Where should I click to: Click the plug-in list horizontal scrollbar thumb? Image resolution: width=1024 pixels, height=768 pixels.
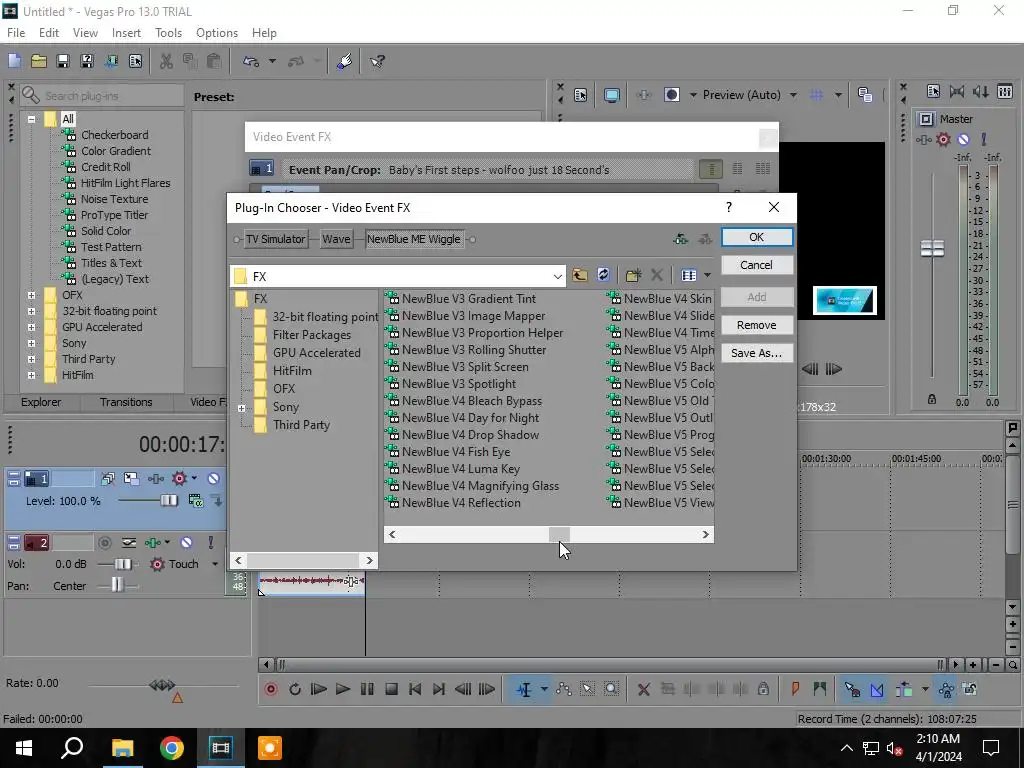pos(559,534)
